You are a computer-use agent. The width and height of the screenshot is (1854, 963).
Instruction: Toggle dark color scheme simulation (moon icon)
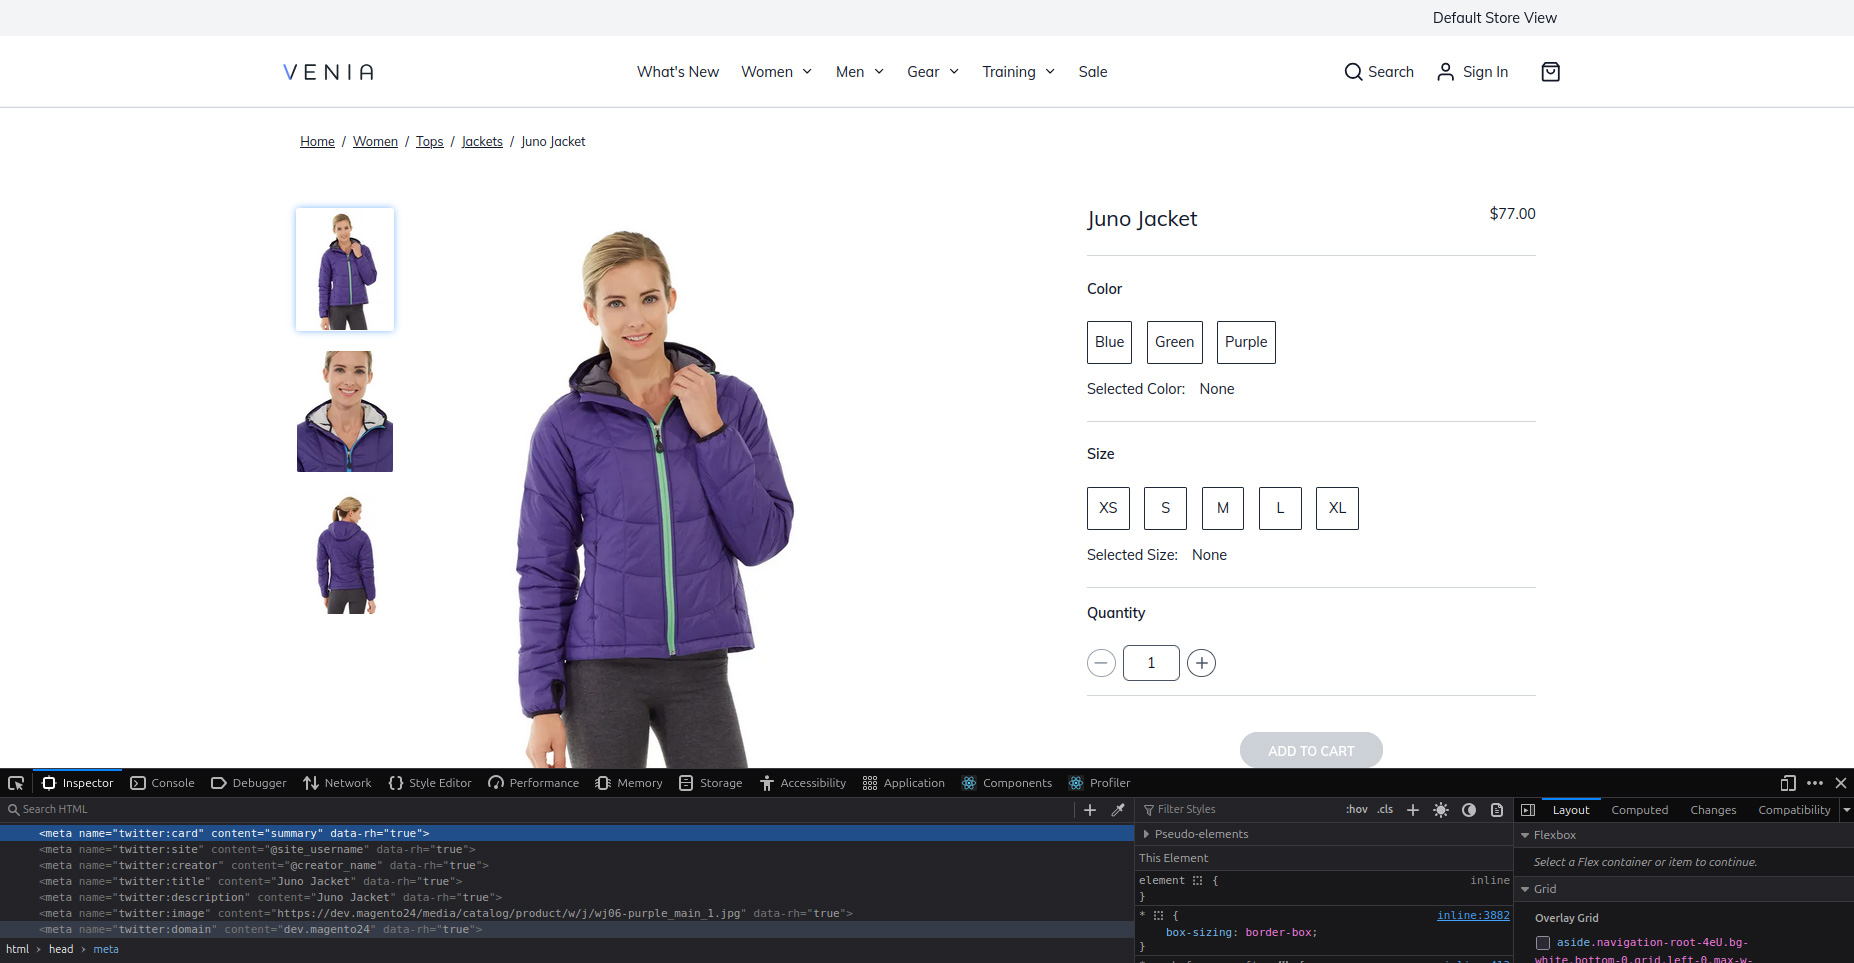point(1469,810)
